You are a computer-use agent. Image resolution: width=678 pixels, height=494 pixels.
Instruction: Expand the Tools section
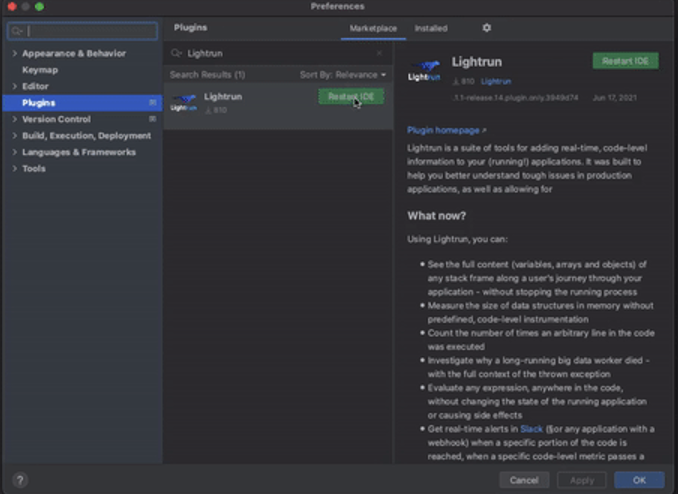14,168
